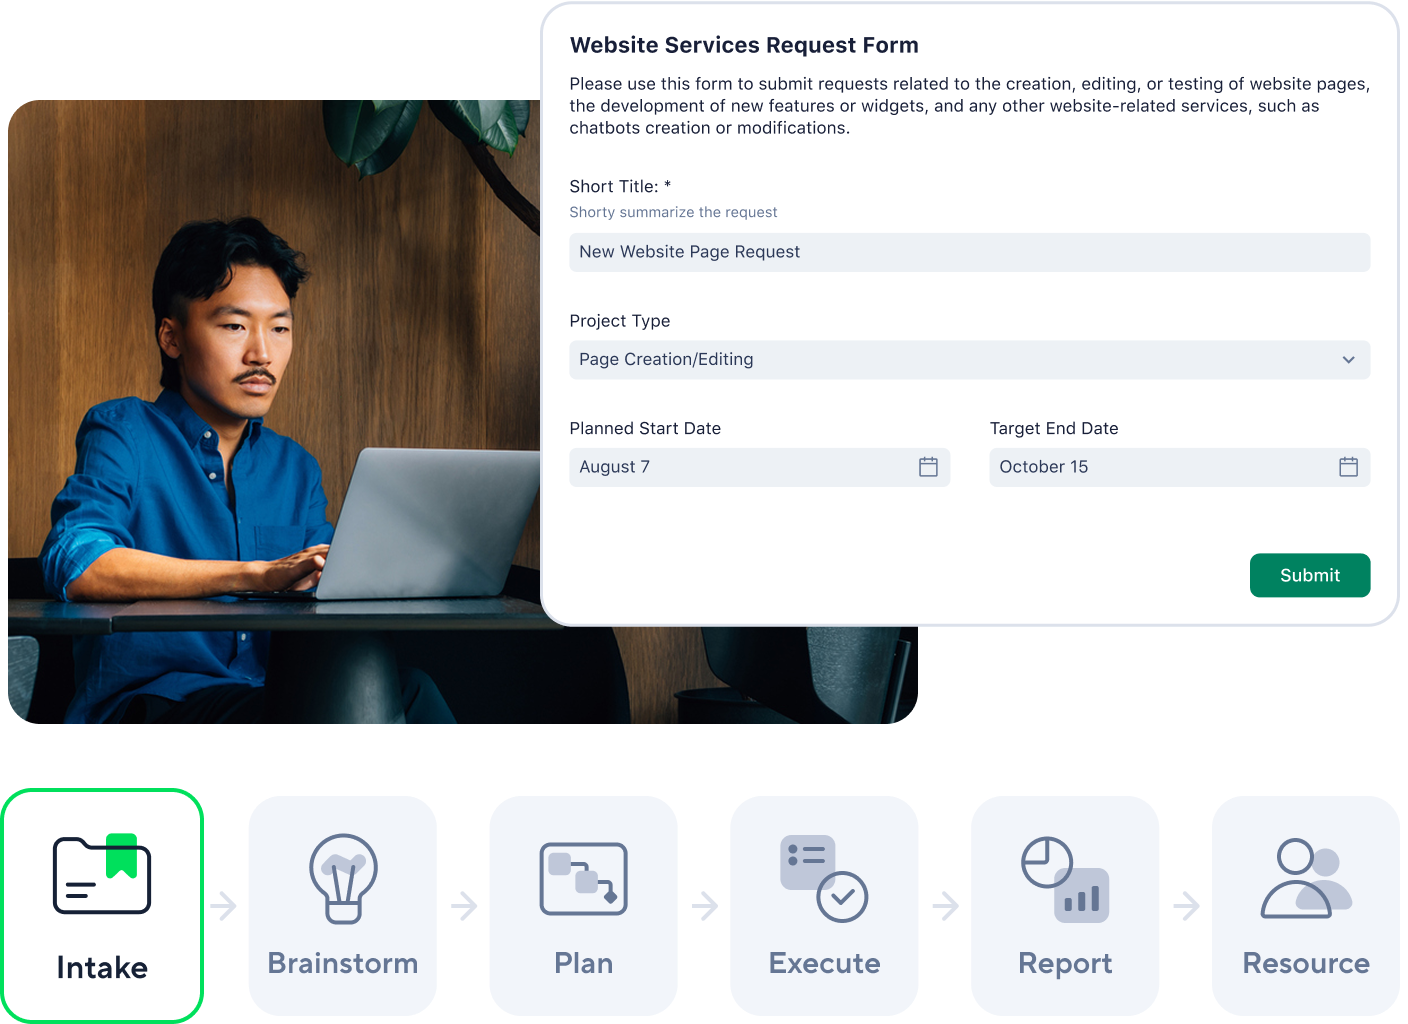The width and height of the screenshot is (1408, 1024).
Task: Click the October 15 end date field
Action: (1179, 467)
